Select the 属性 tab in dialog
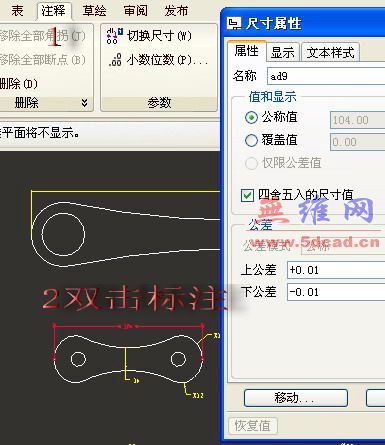 point(247,51)
